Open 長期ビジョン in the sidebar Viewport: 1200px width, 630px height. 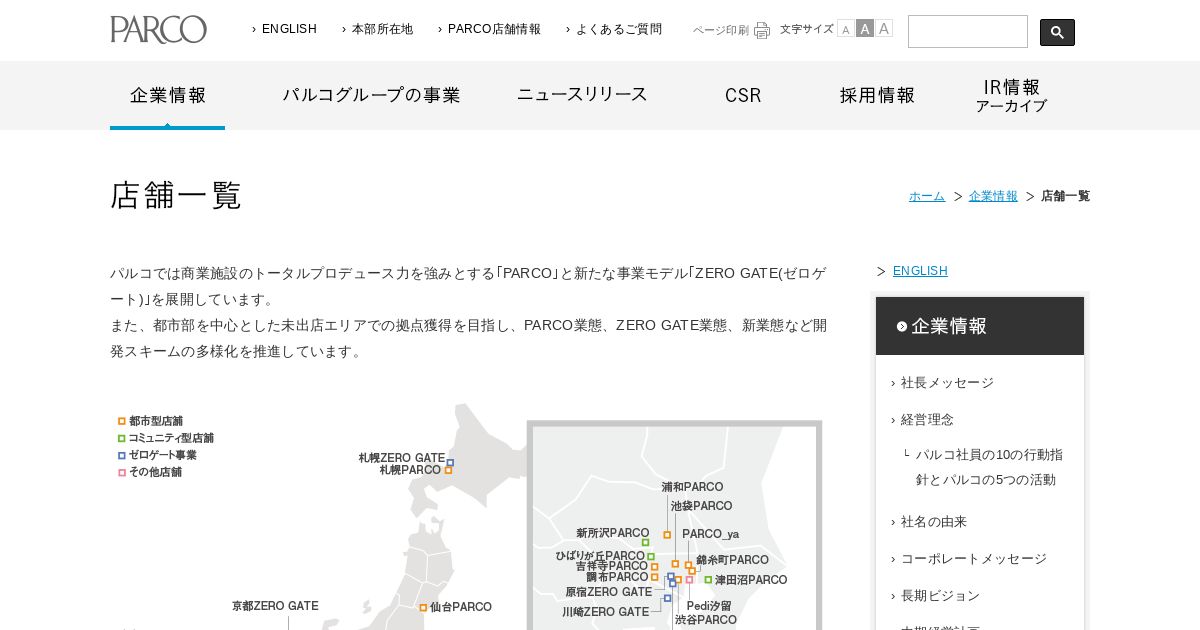tap(940, 596)
